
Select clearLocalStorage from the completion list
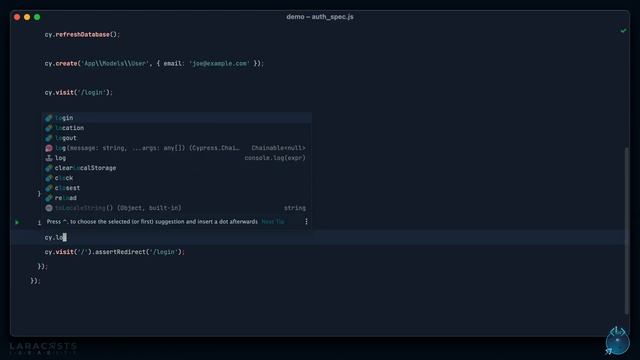[177, 168]
